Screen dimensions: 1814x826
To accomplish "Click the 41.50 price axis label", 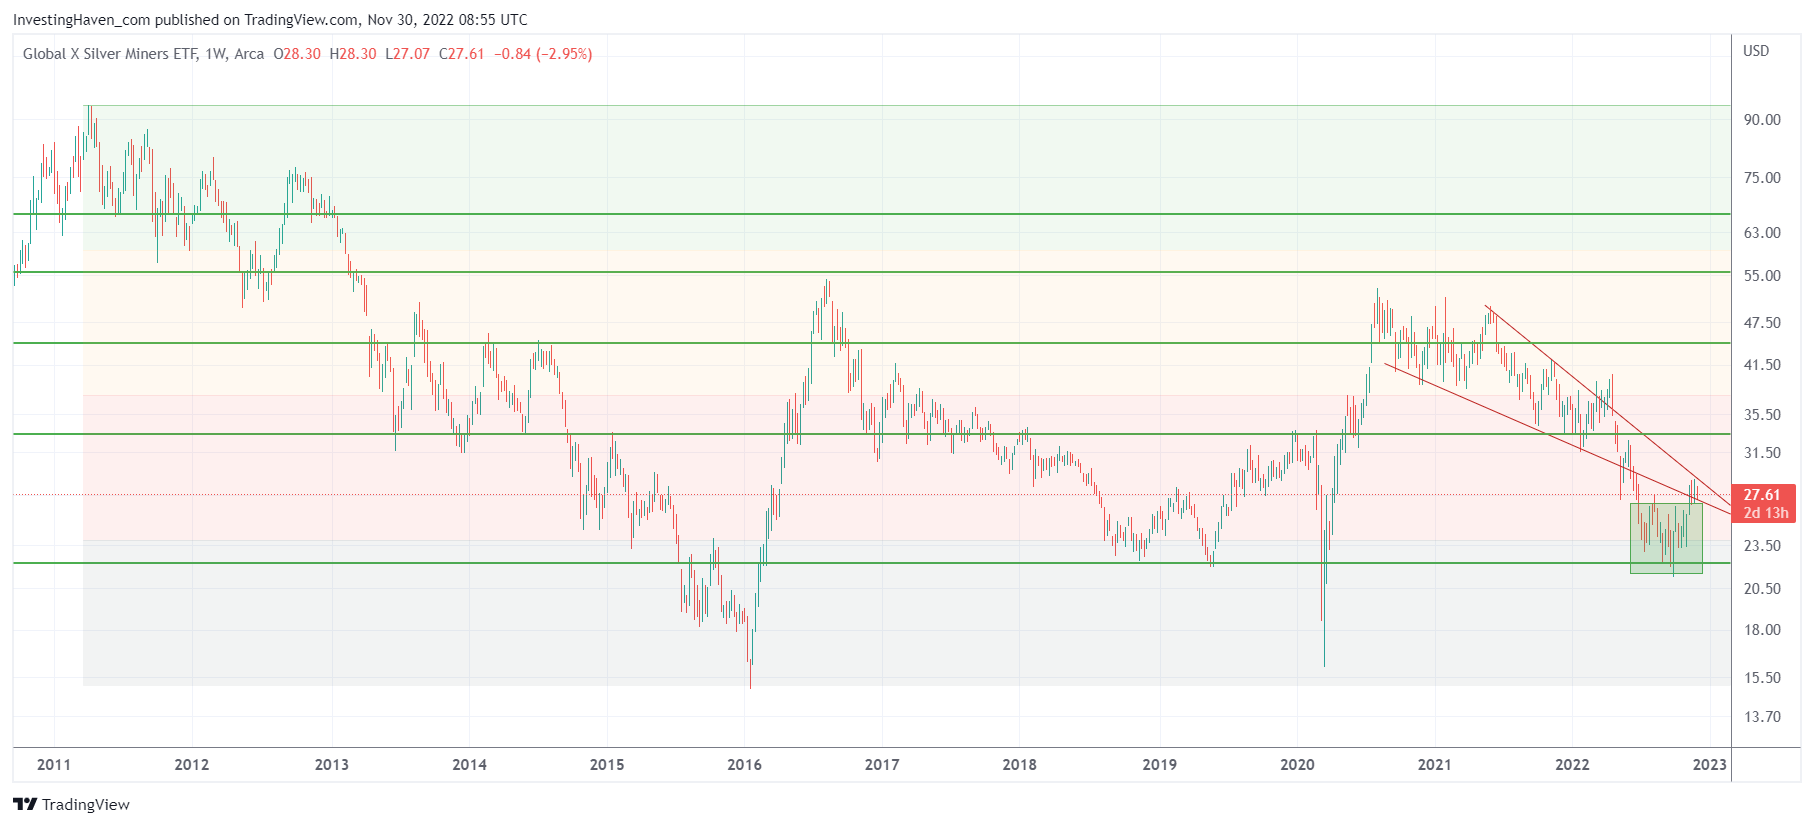I will tap(1762, 365).
